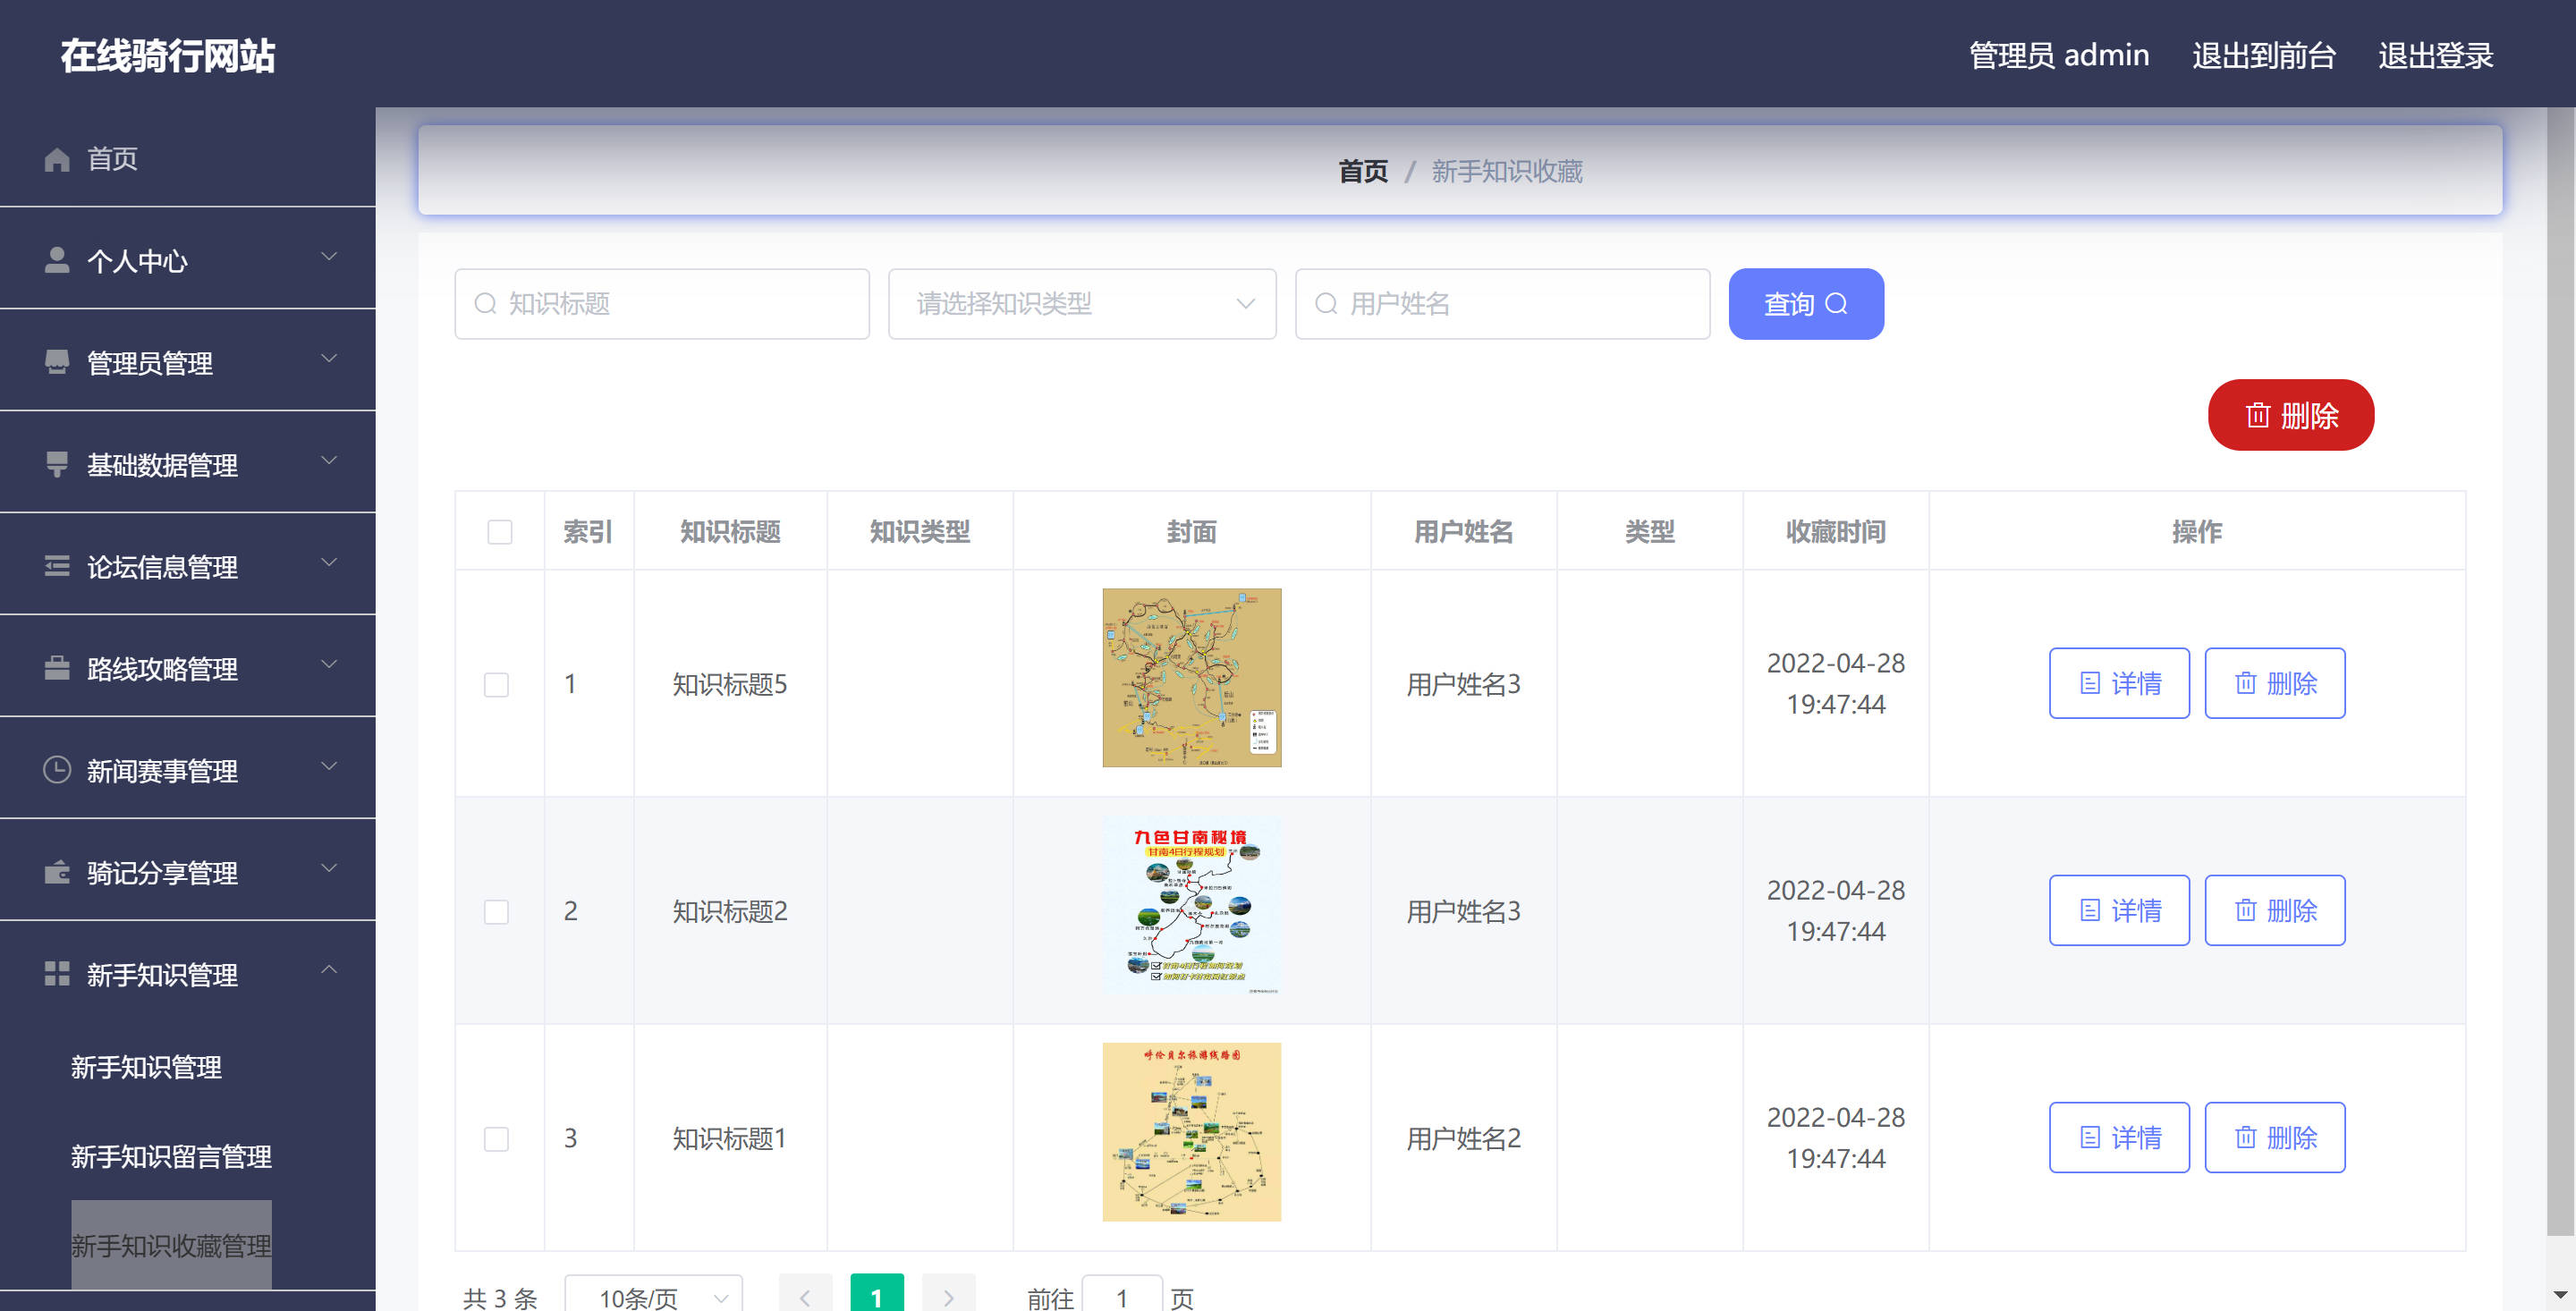Screen dimensions: 2576x1311
Task: Expand the 个人中心 menu chevron
Action: pos(329,257)
